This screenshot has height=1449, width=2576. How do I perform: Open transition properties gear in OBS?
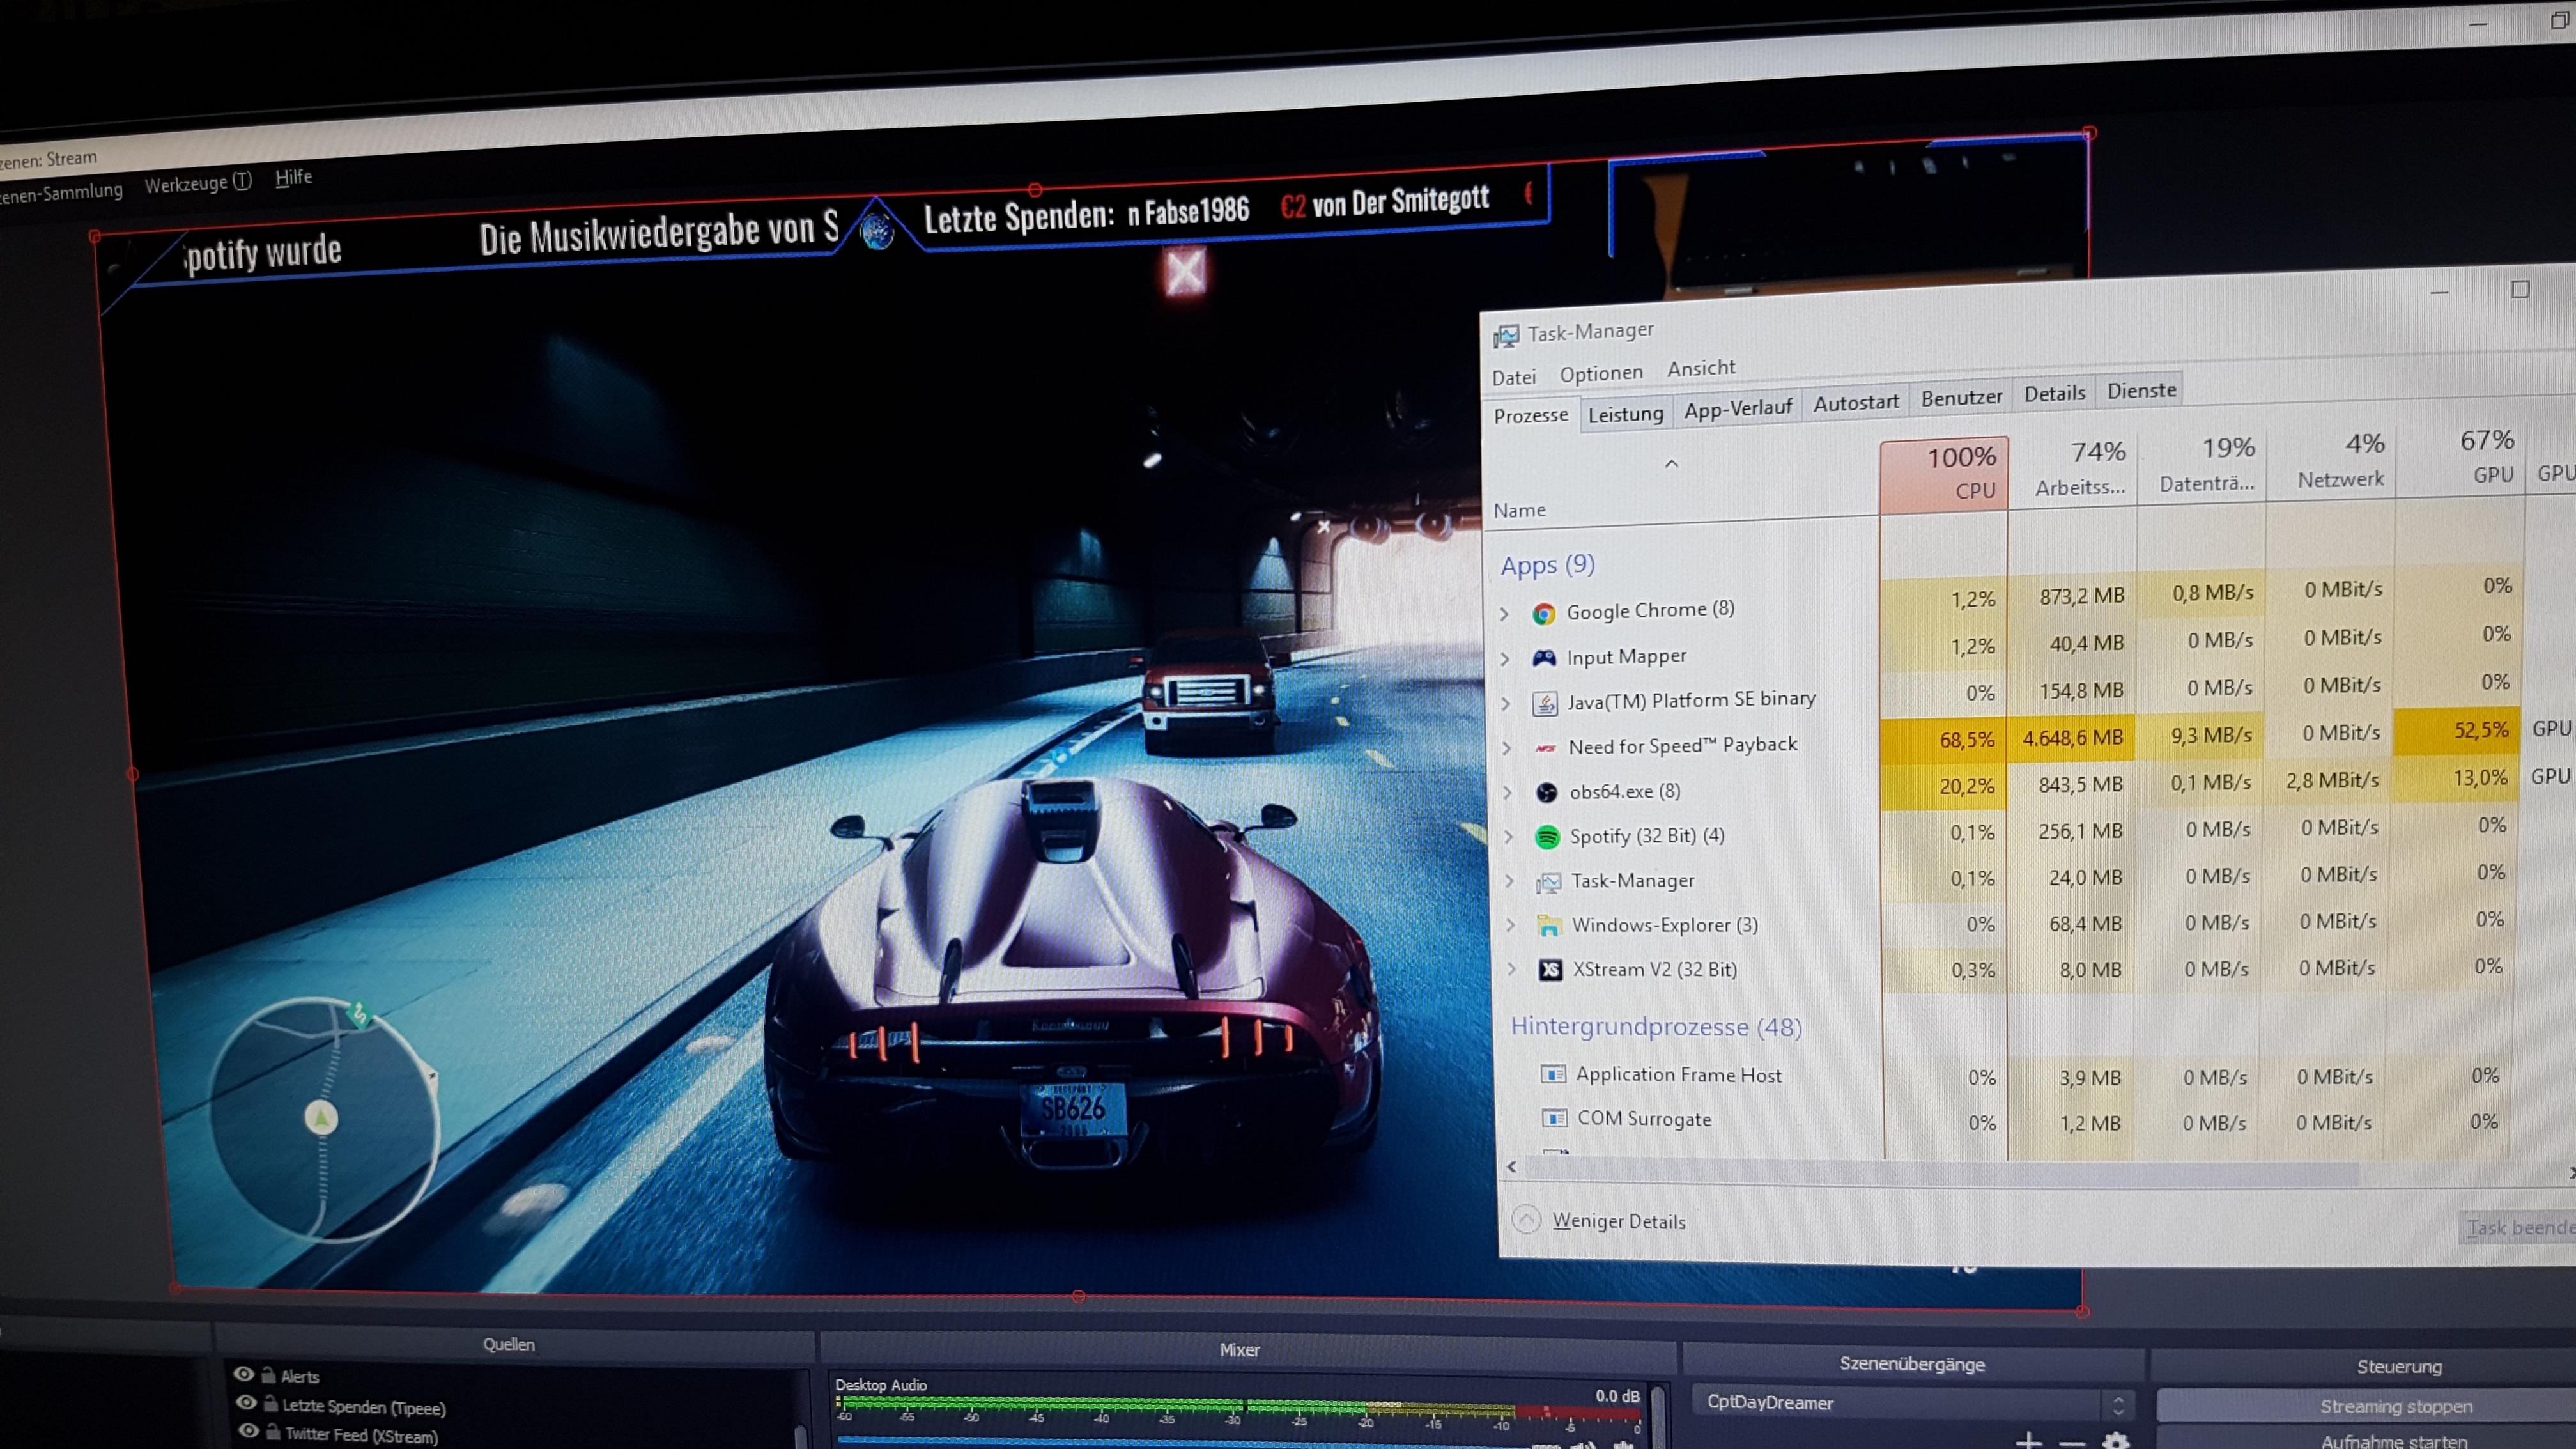pyautogui.click(x=2115, y=1441)
